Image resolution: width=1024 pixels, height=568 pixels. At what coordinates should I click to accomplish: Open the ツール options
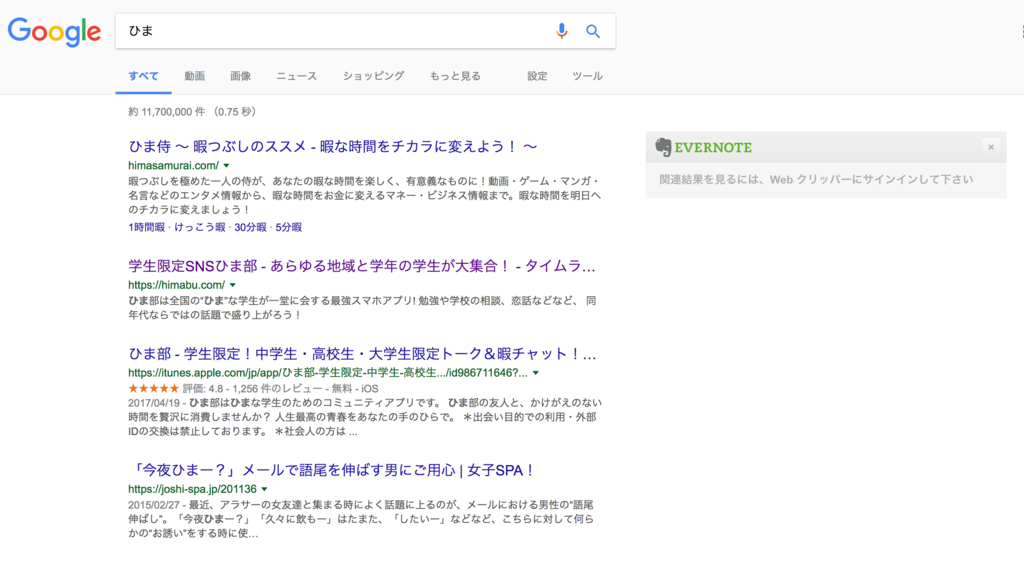pos(587,76)
